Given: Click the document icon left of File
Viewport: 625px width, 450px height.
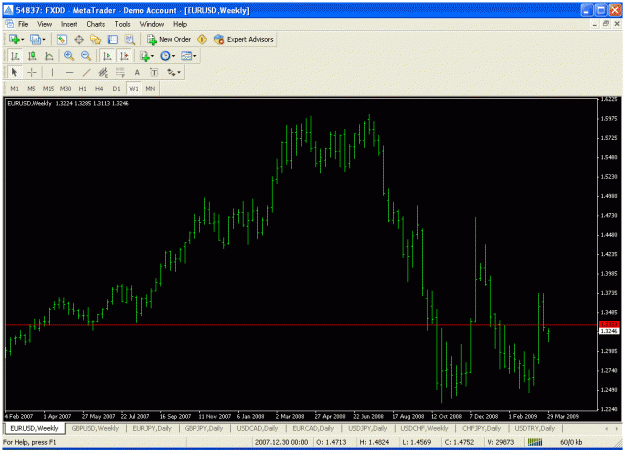Looking at the screenshot, I should pos(10,24).
